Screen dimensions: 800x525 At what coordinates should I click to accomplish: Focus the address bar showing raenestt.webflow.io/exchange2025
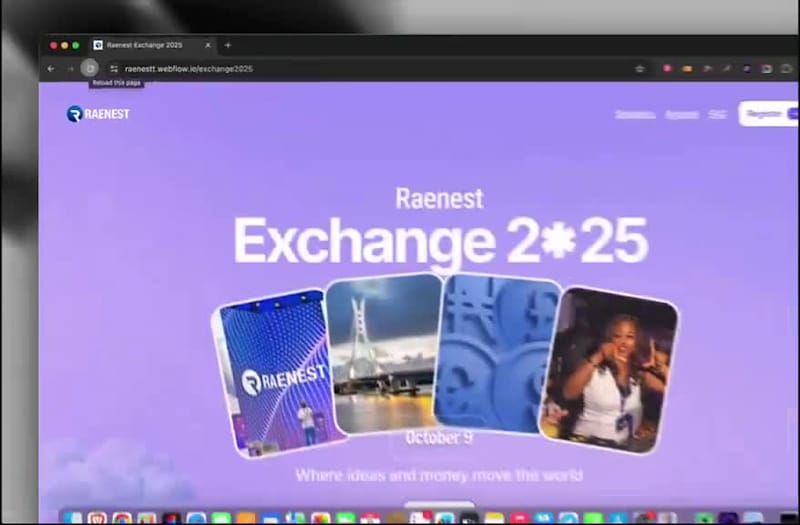tap(377, 68)
